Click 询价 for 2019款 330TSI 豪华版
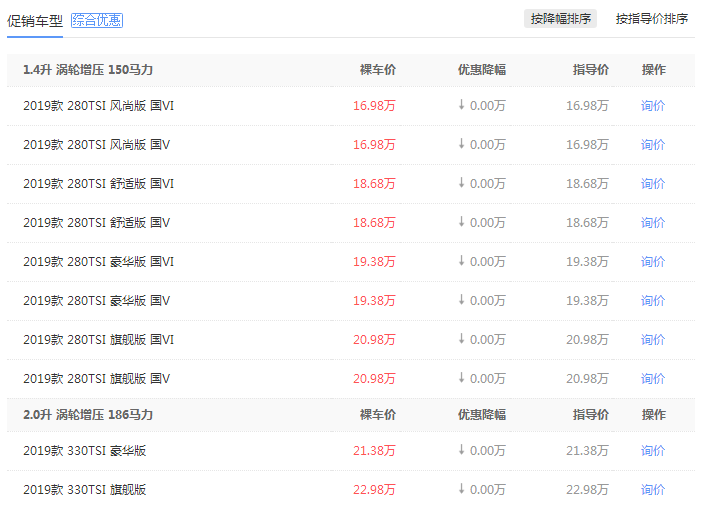Viewport: 708px width, 508px height. (653, 451)
